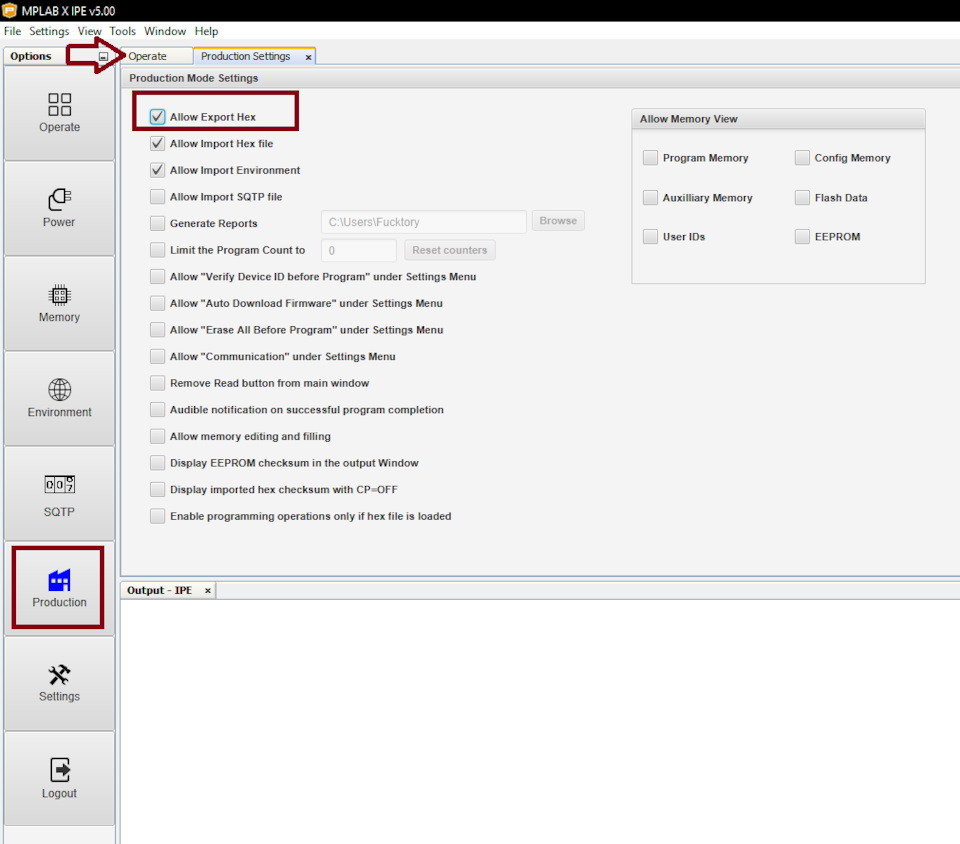Open the Production factory icon
960x844 pixels.
click(x=59, y=580)
